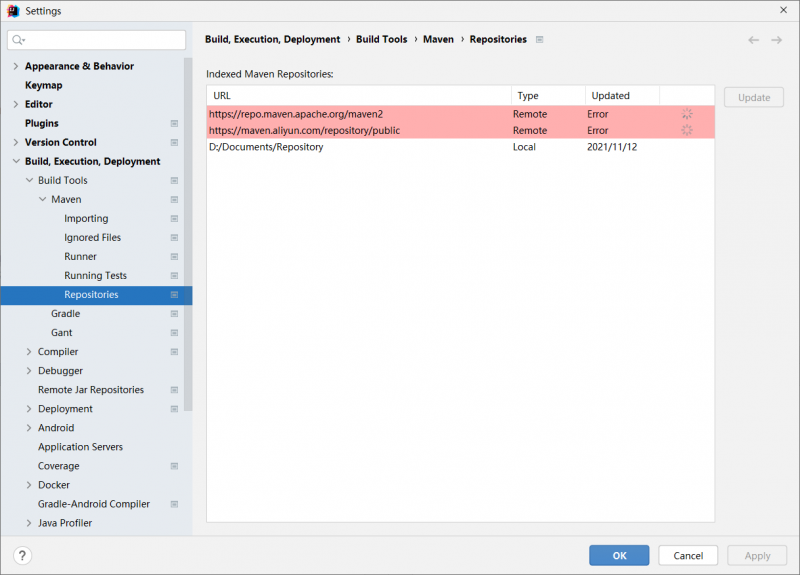Image resolution: width=800 pixels, height=575 pixels.
Task: Click the project settings icon next to Gradle
Action: tap(174, 314)
